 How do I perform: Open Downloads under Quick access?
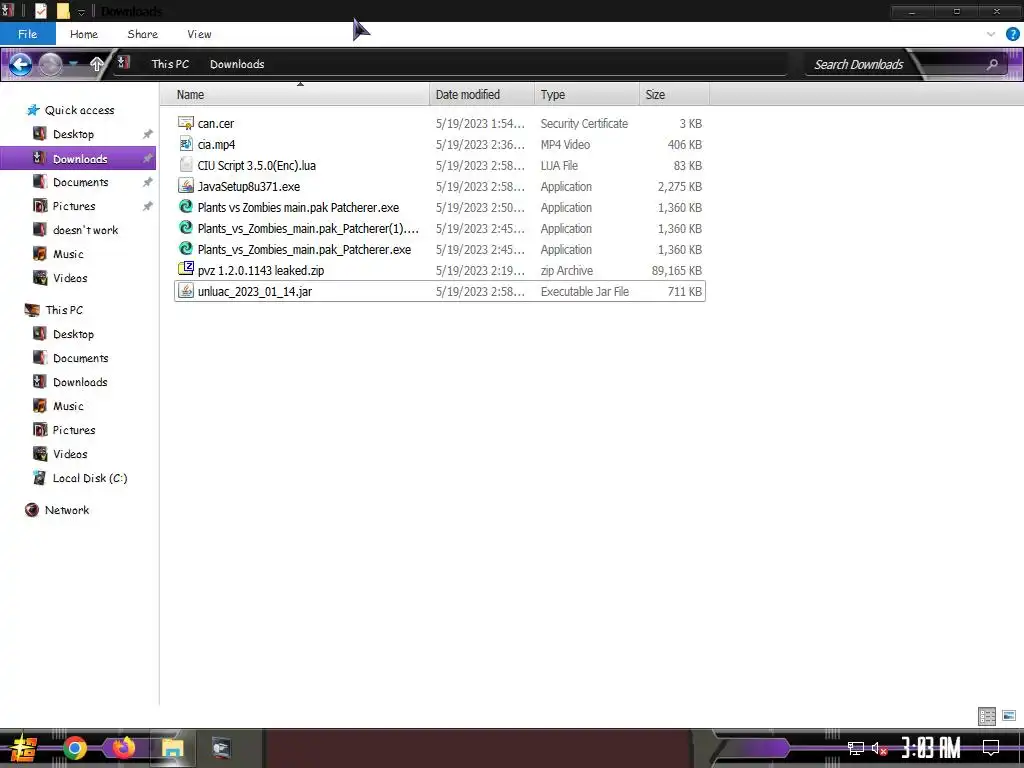[80, 159]
